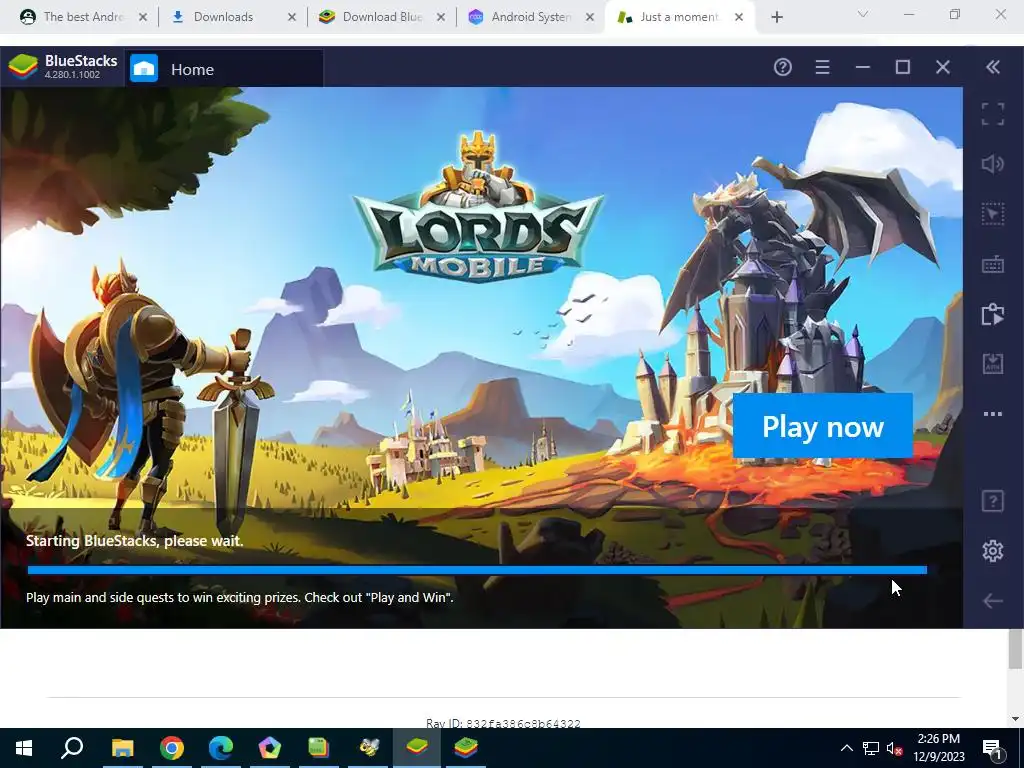Click the Lords Mobile logo
This screenshot has height=768, width=1024.
pyautogui.click(x=479, y=208)
